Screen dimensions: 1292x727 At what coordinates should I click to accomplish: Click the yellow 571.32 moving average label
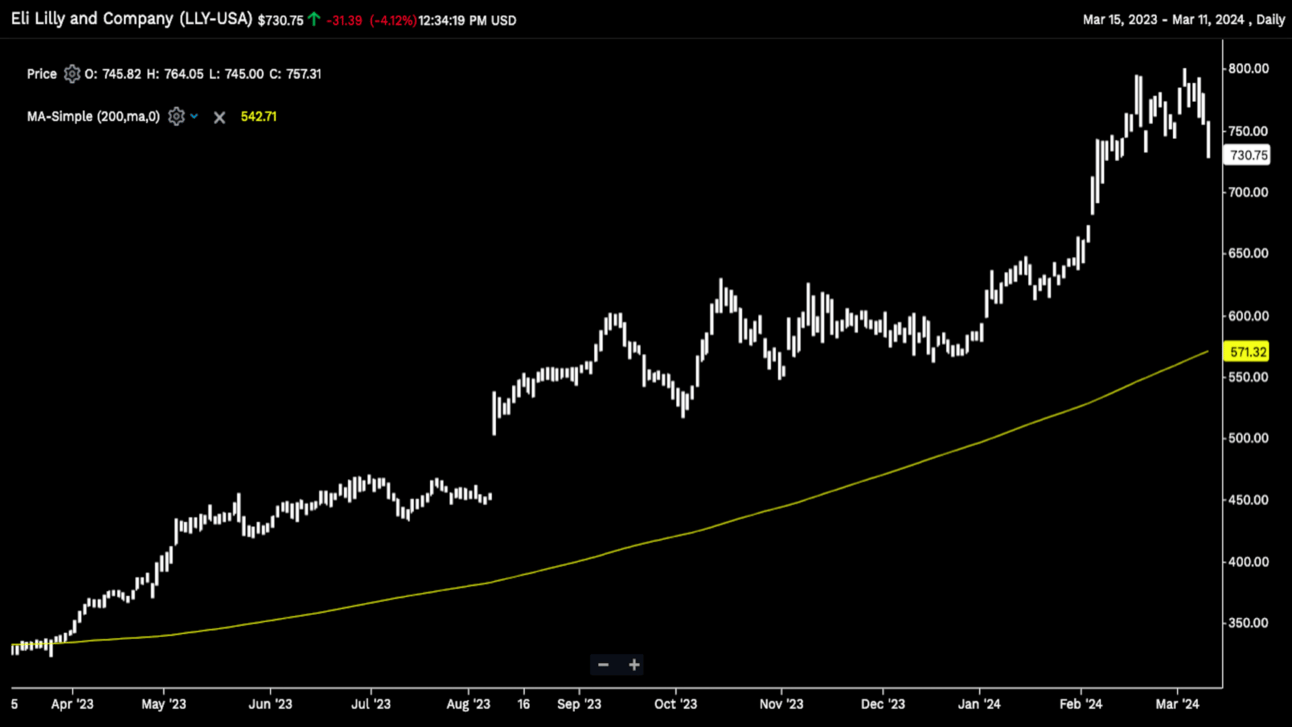coord(1248,352)
